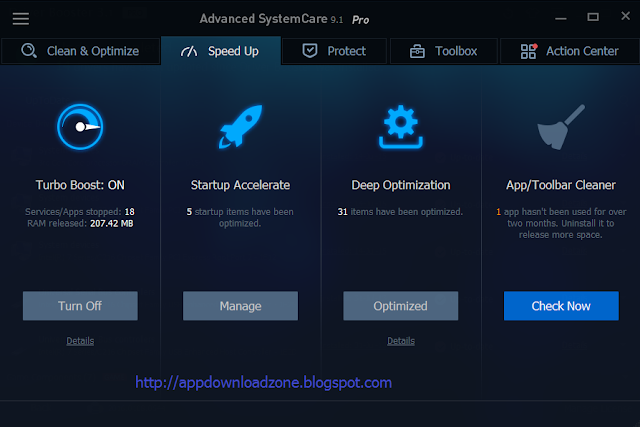Open the hamburger main menu
640x427 pixels.
(x=20, y=18)
